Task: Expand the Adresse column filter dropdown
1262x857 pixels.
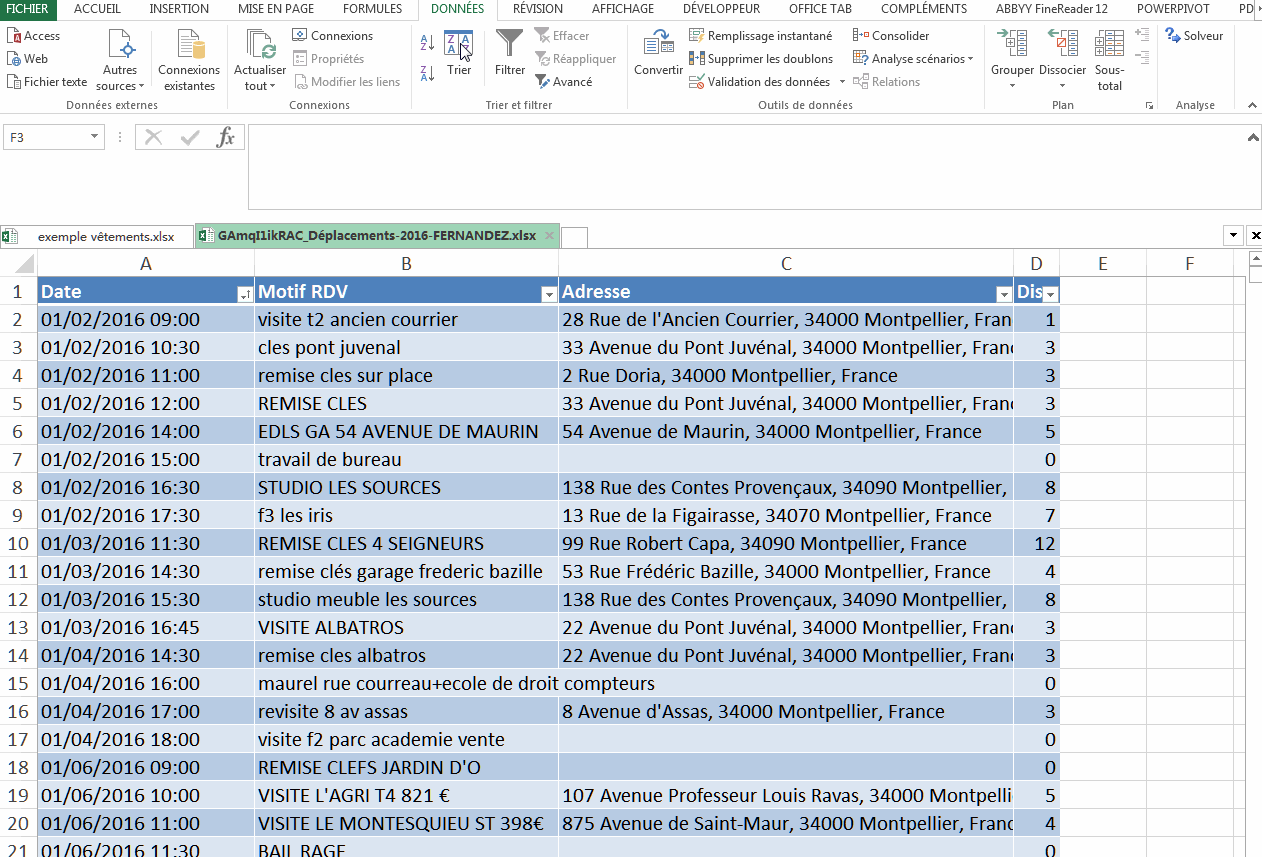Action: point(1003,293)
